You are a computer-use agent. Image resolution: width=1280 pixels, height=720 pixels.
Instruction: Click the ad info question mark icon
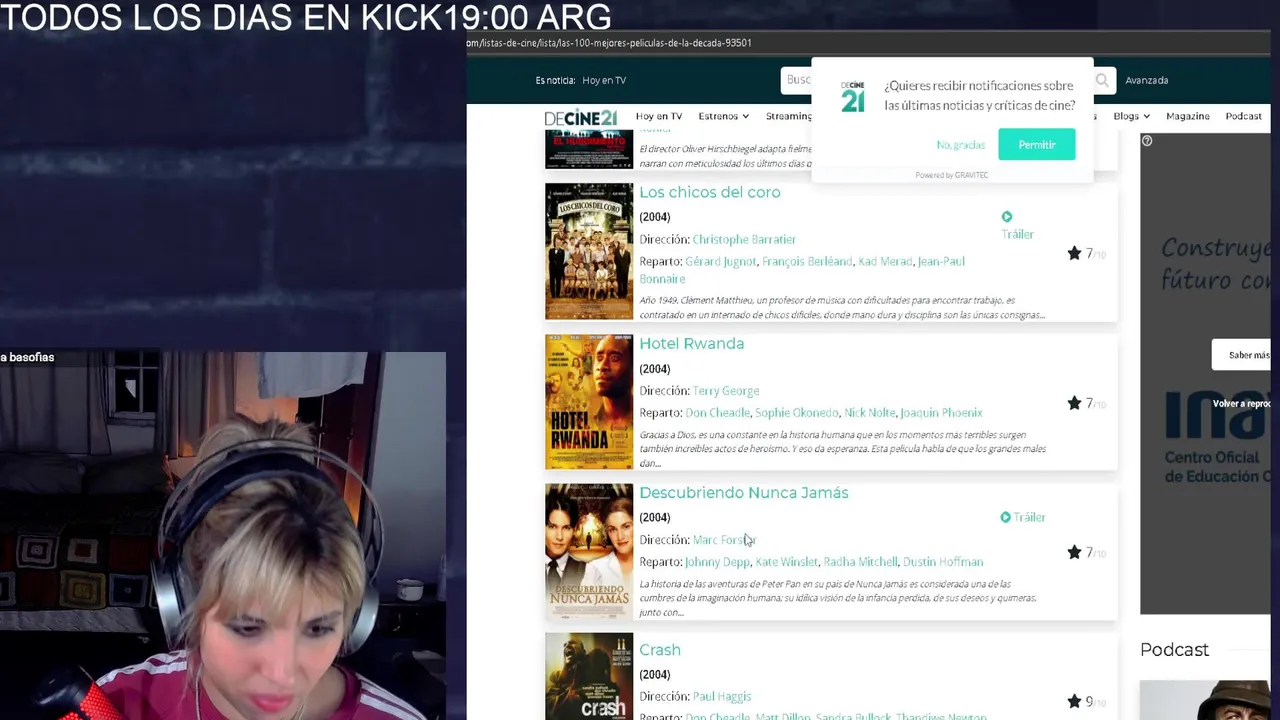(x=1147, y=141)
